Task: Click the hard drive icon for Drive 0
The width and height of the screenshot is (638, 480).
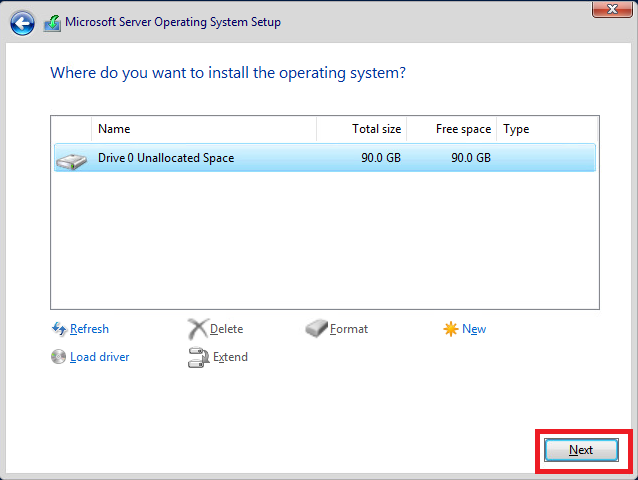Action: (x=72, y=159)
